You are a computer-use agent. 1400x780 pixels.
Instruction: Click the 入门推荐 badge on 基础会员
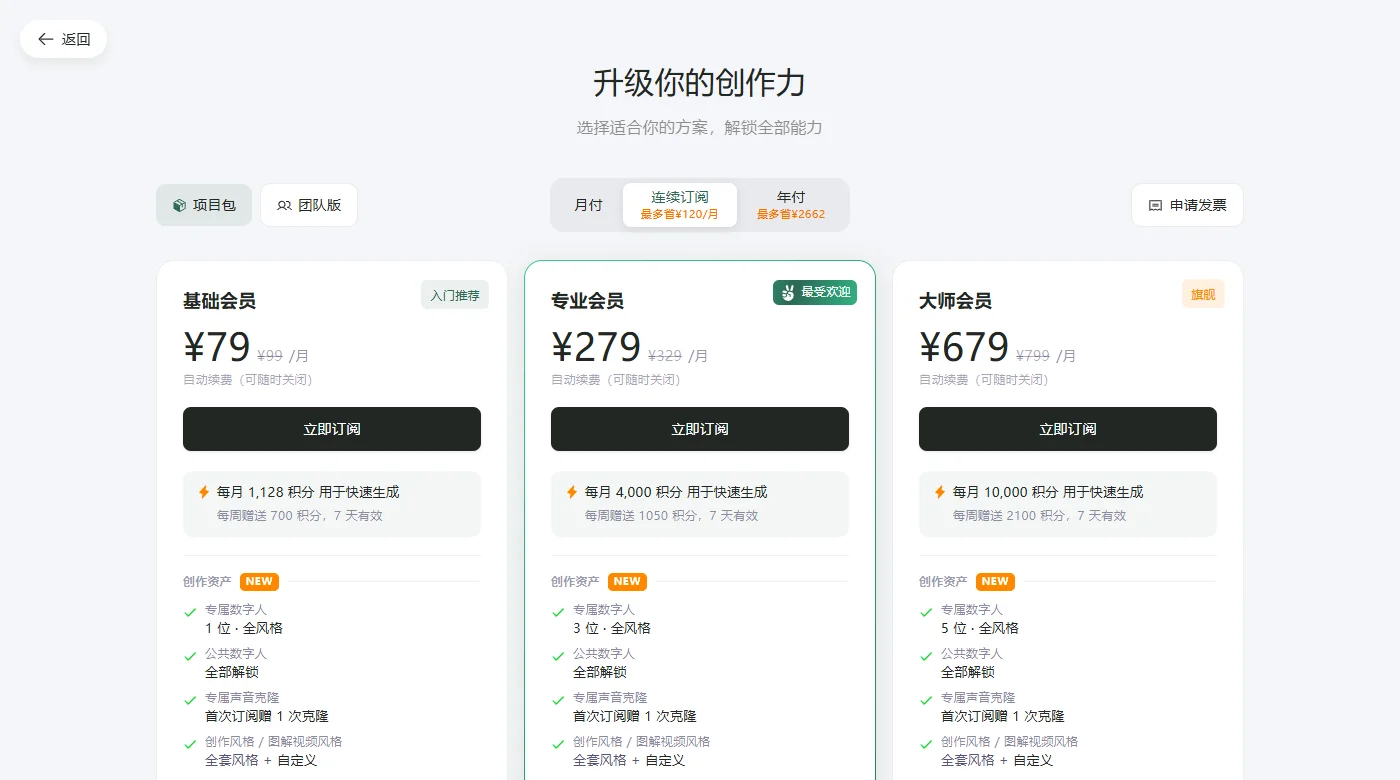point(455,295)
